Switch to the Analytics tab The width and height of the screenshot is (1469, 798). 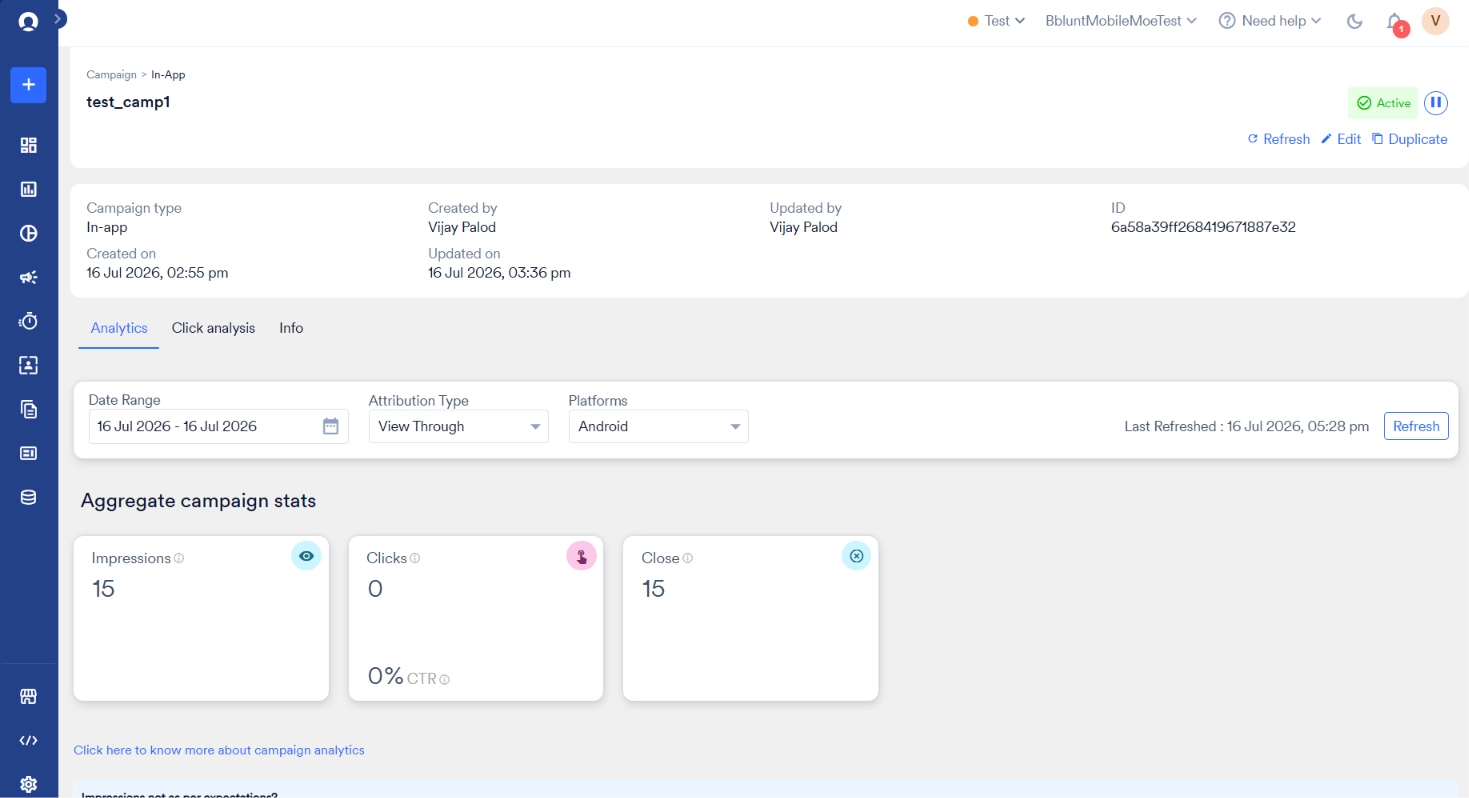point(119,328)
